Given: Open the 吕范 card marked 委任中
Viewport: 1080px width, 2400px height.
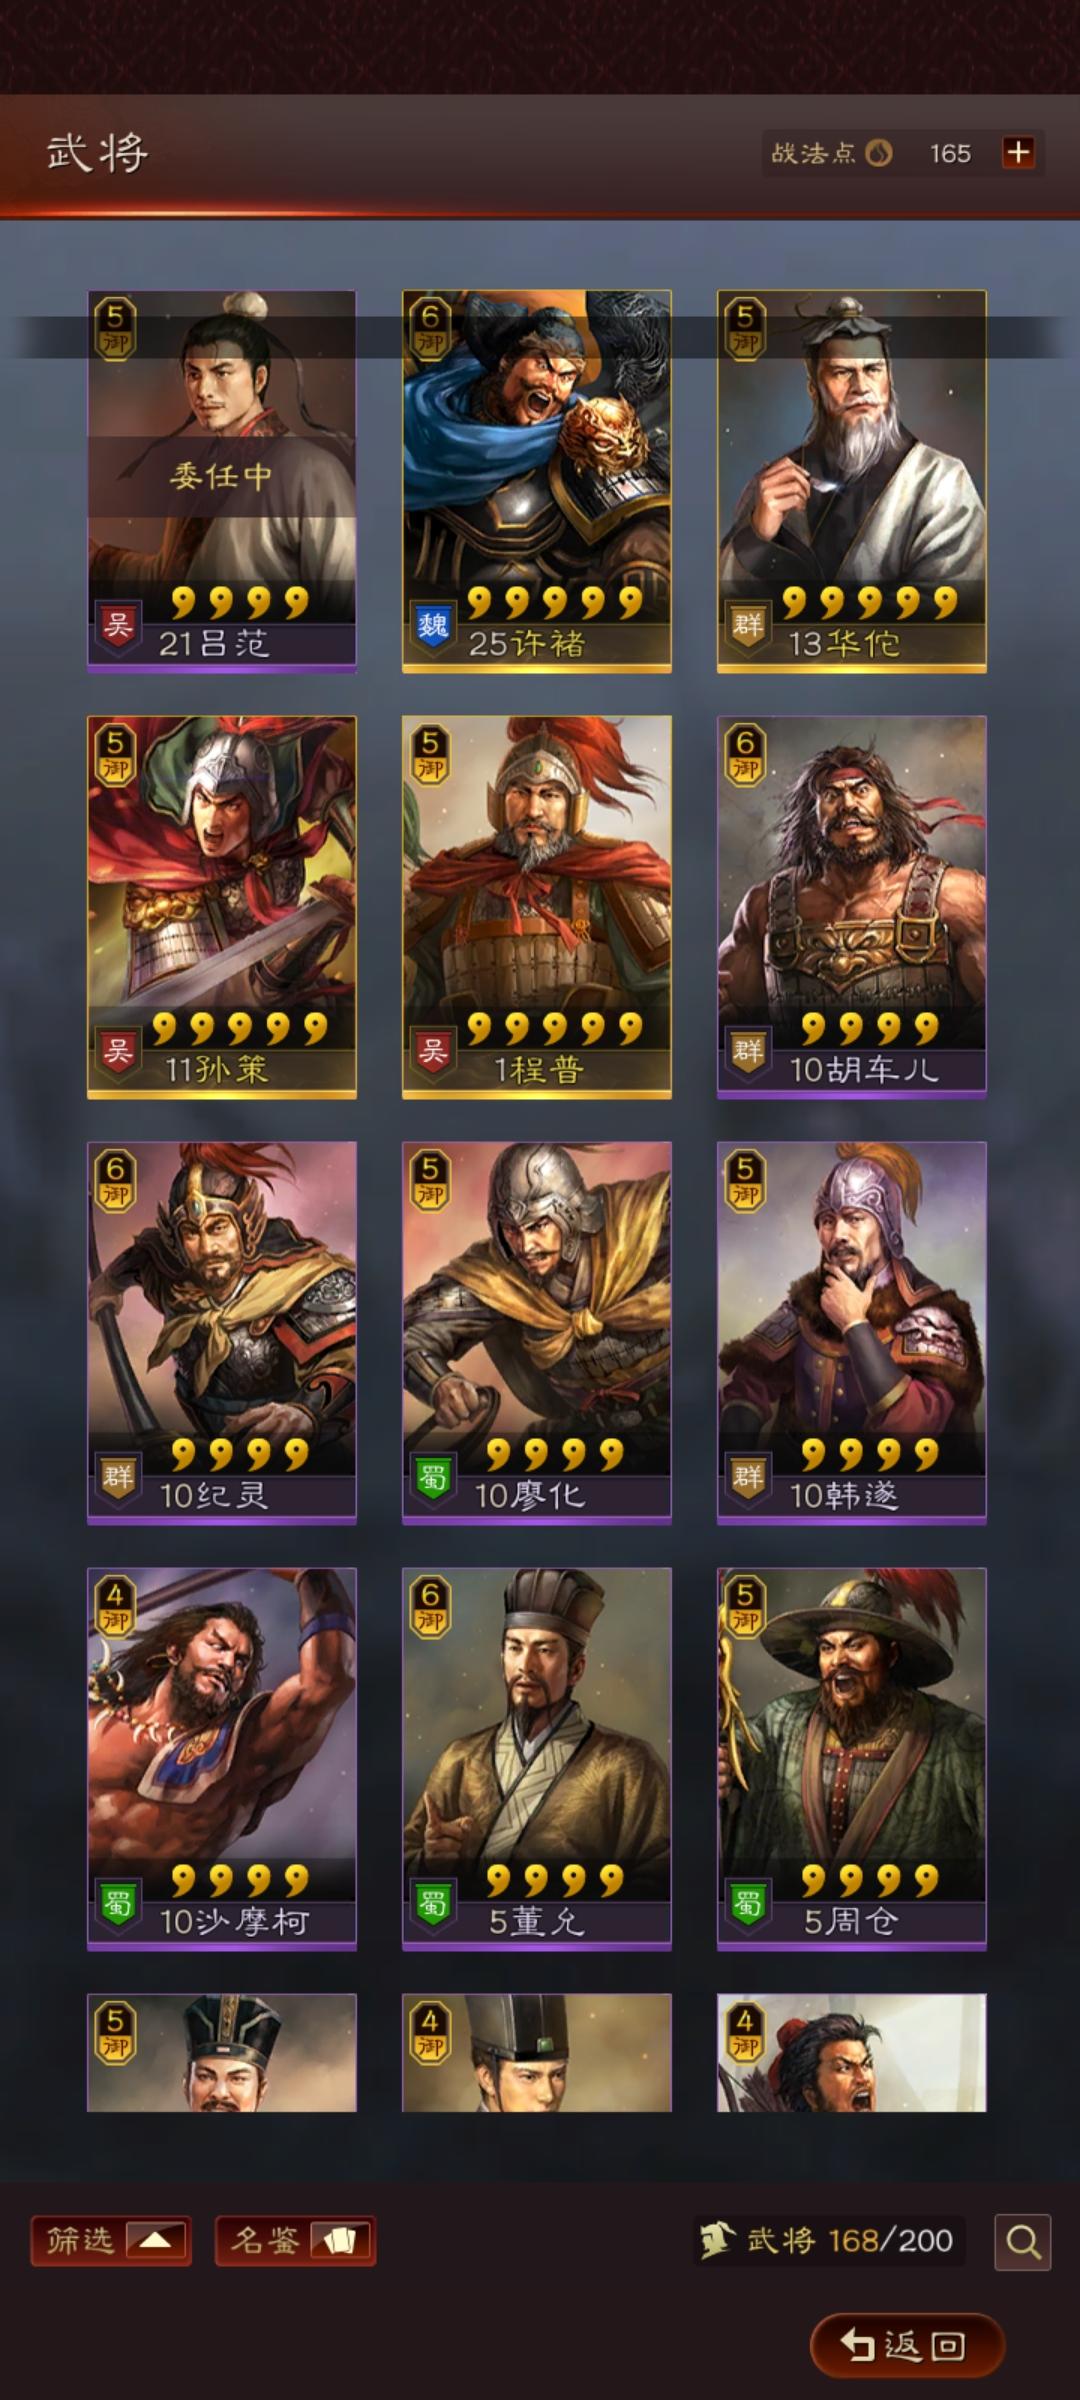Looking at the screenshot, I should [222, 481].
